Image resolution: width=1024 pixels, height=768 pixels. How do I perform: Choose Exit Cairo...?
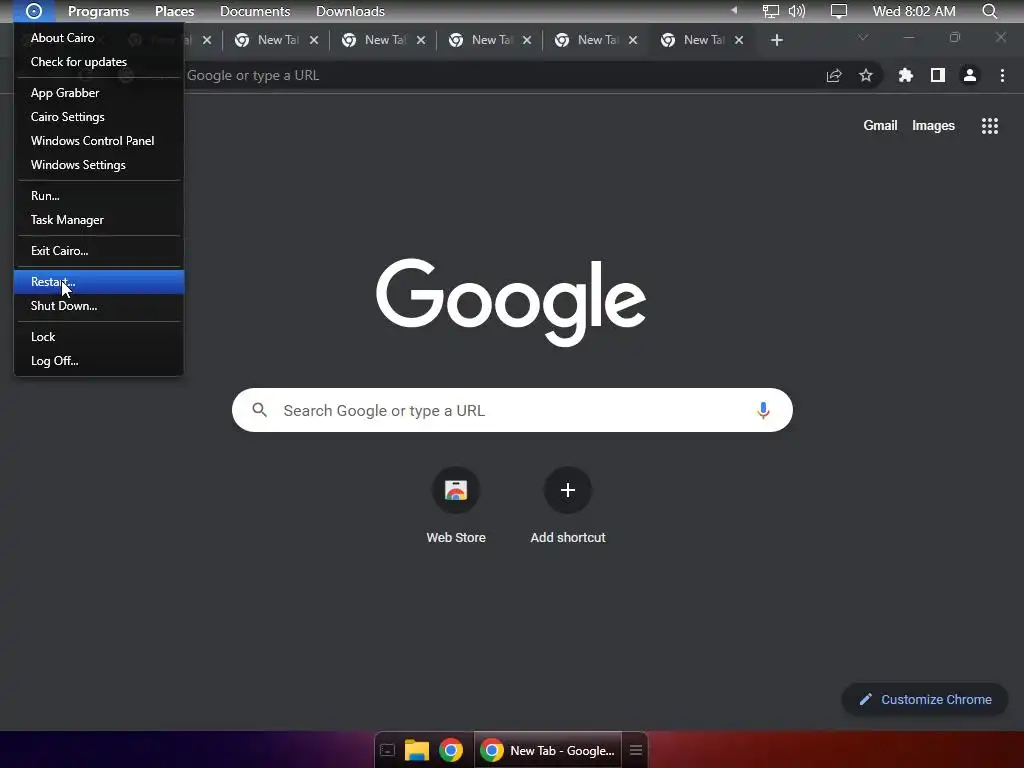[x=99, y=251]
